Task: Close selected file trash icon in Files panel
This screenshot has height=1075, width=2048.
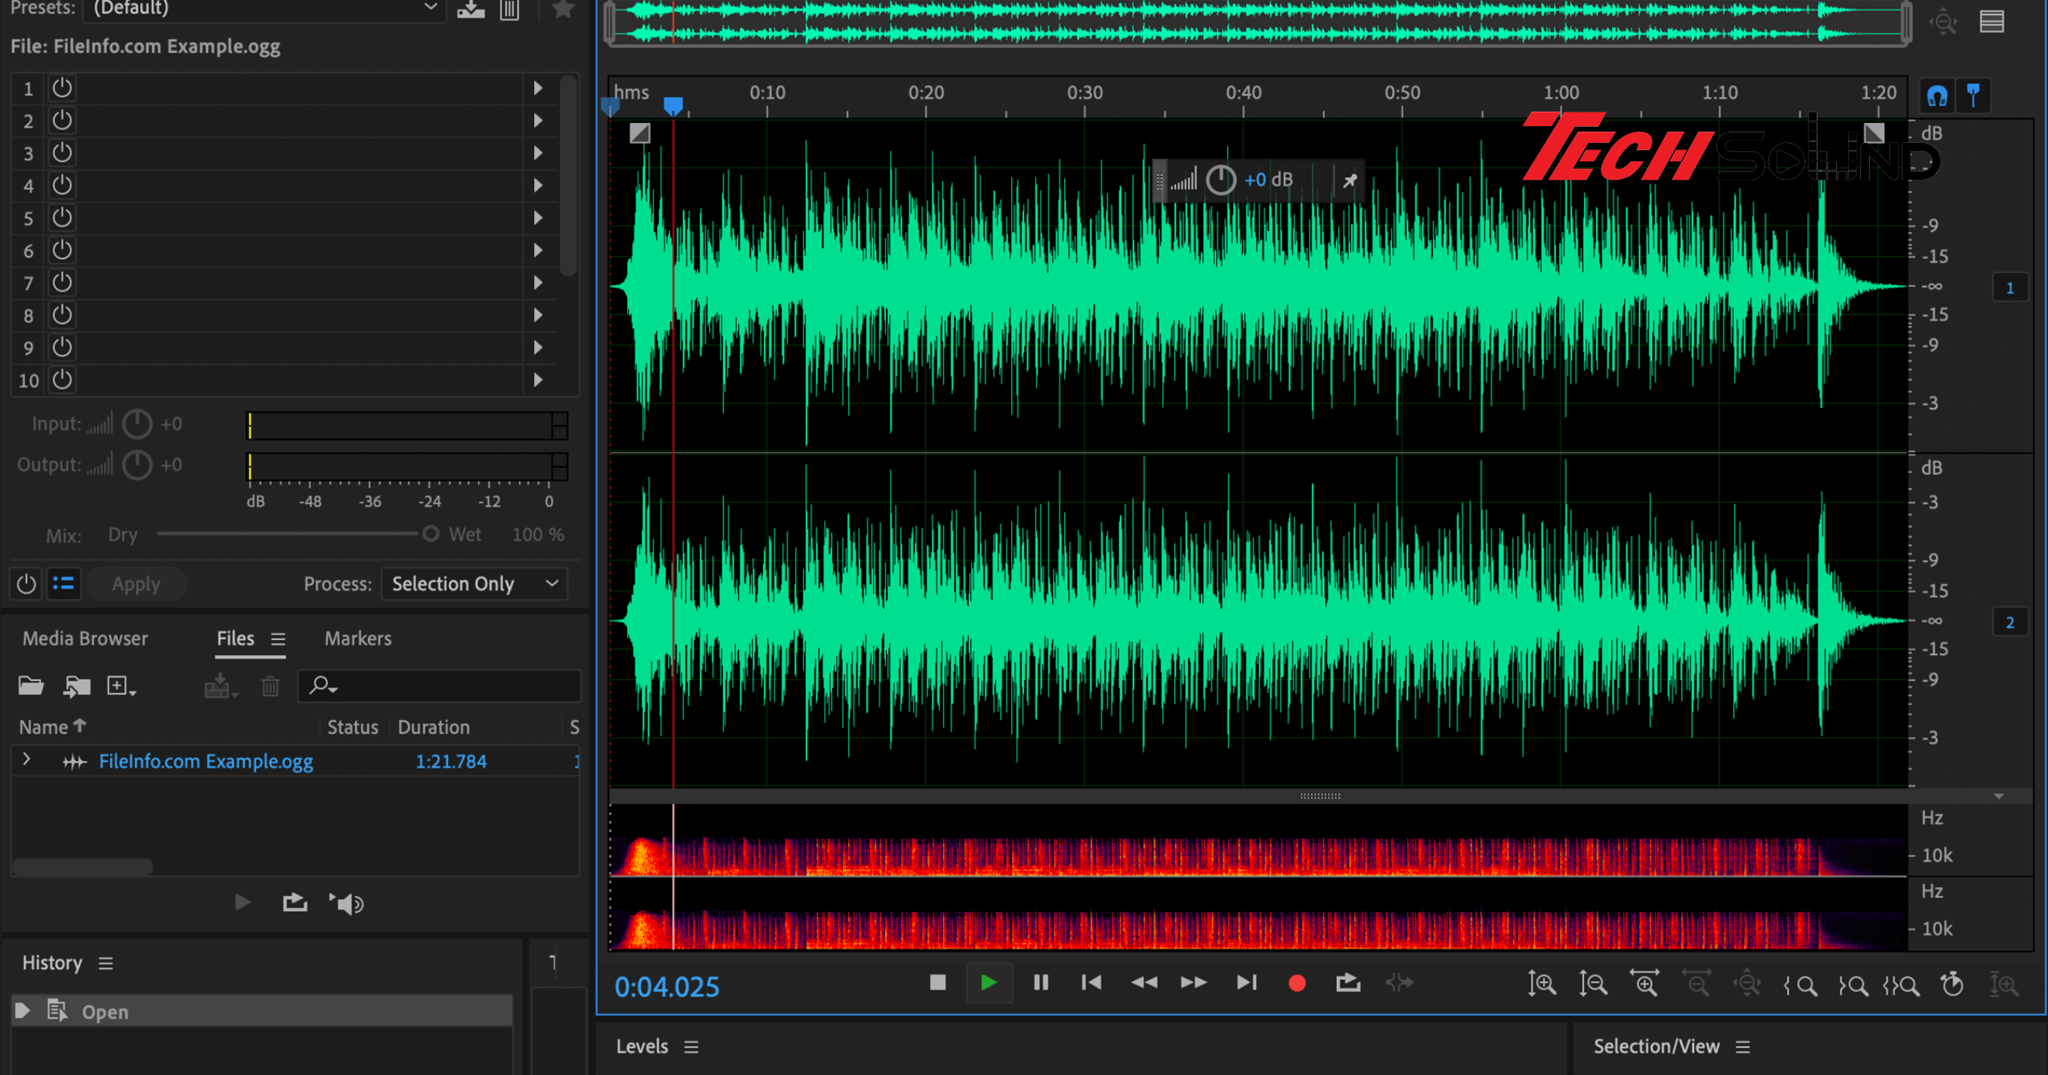Action: coord(270,686)
